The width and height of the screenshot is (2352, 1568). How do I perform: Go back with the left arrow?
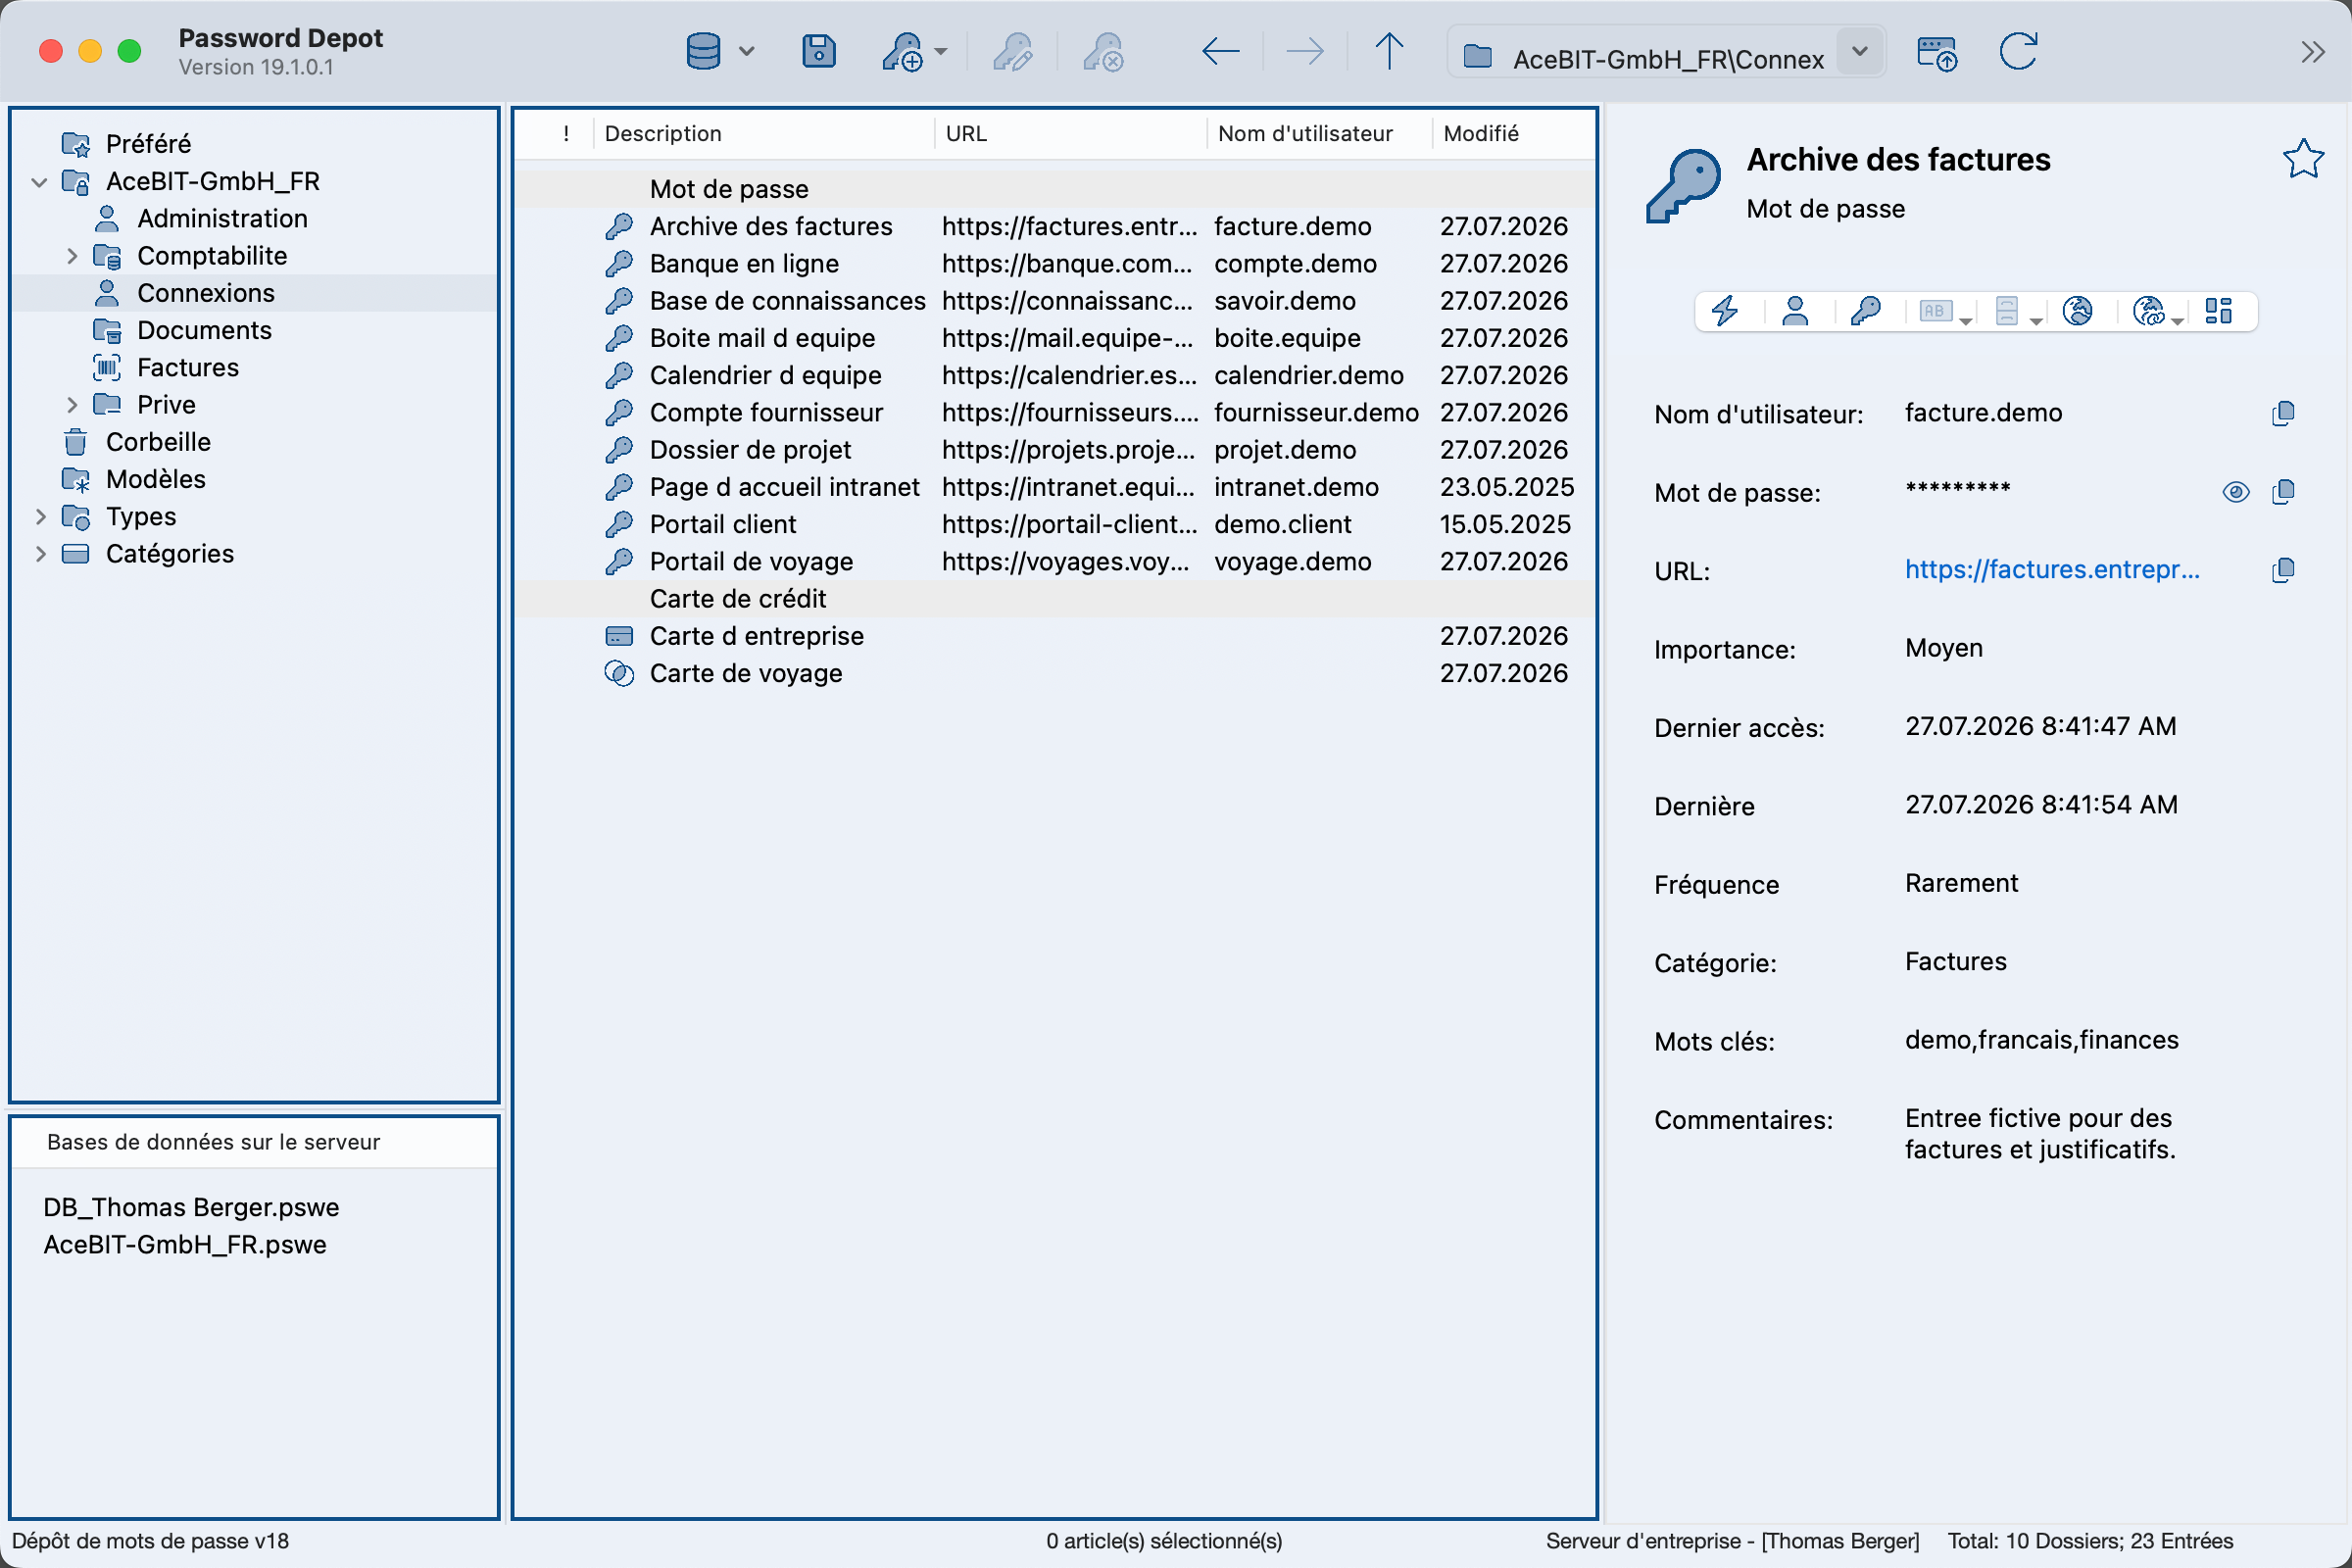pos(1220,51)
